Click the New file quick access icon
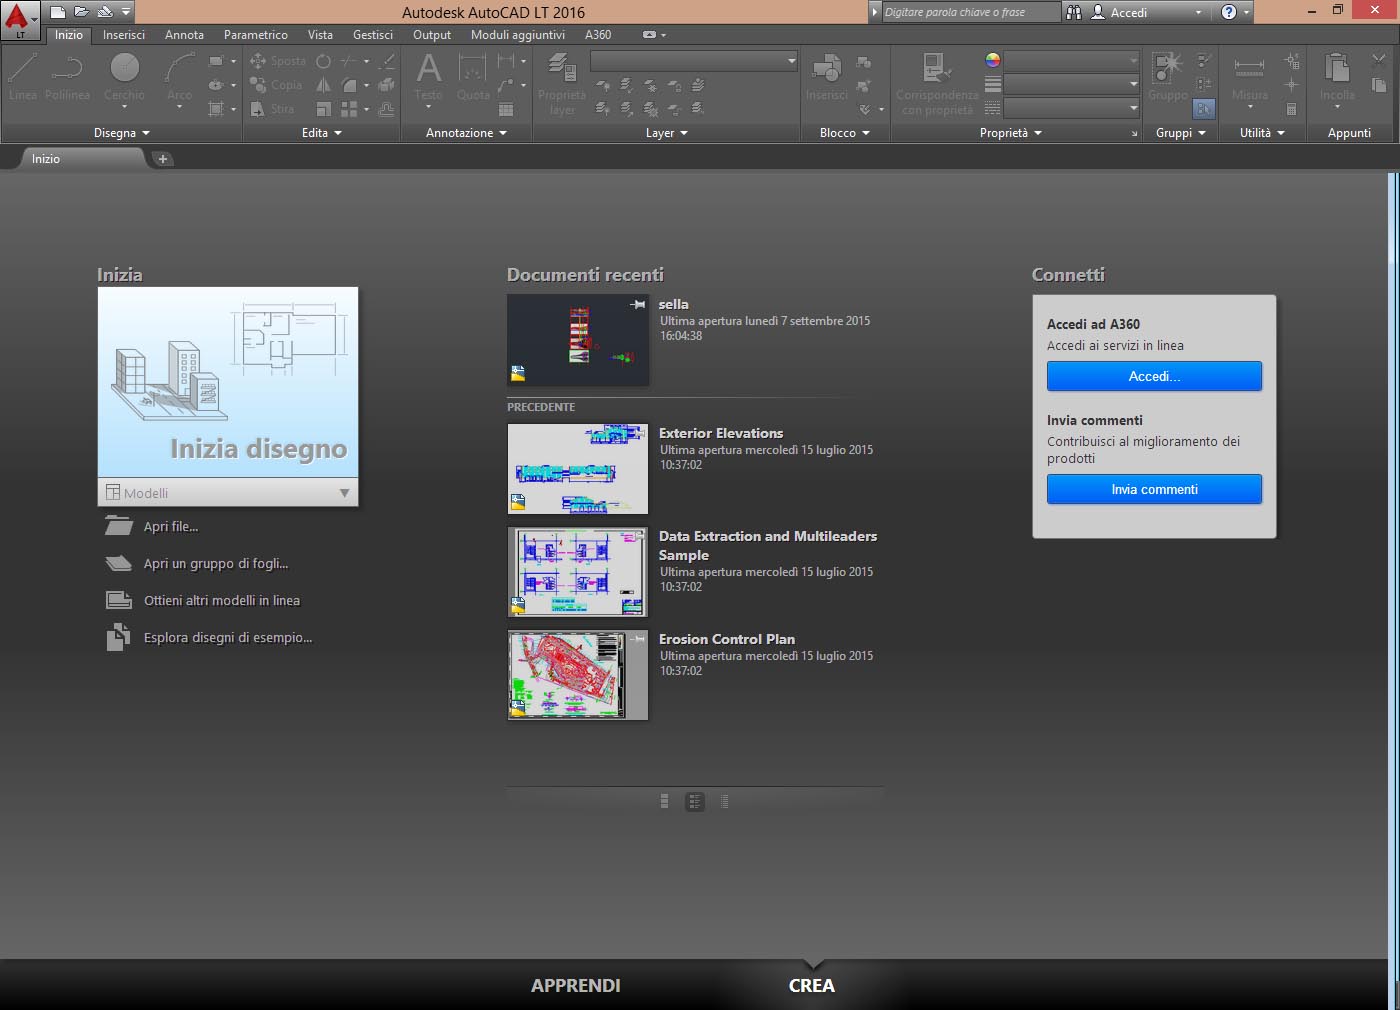The image size is (1400, 1010). coord(58,12)
